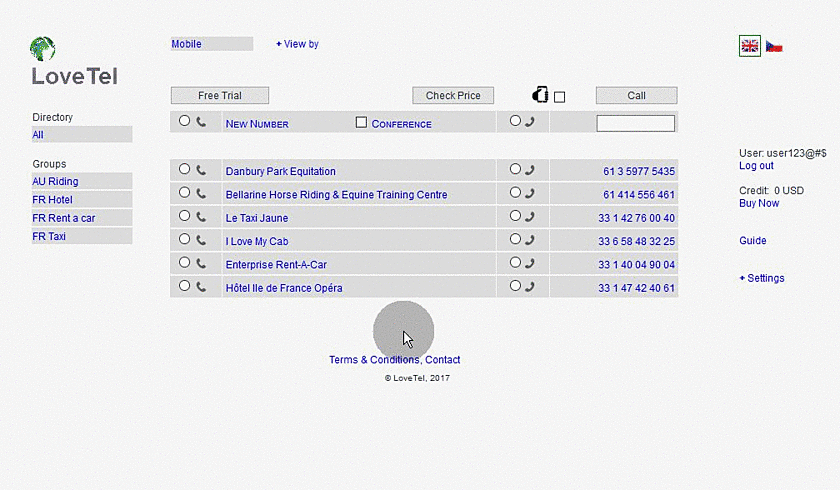Click the left phone icon in New Number row
This screenshot has width=840, height=490.
201,122
